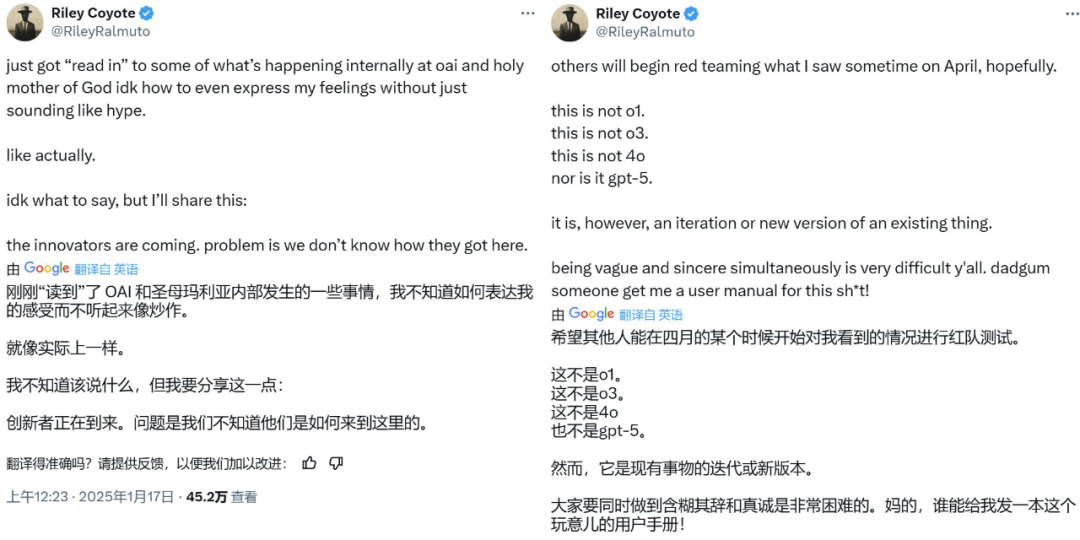
Task: Open @RileyRalmuto handle on left tweet
Action: point(100,31)
